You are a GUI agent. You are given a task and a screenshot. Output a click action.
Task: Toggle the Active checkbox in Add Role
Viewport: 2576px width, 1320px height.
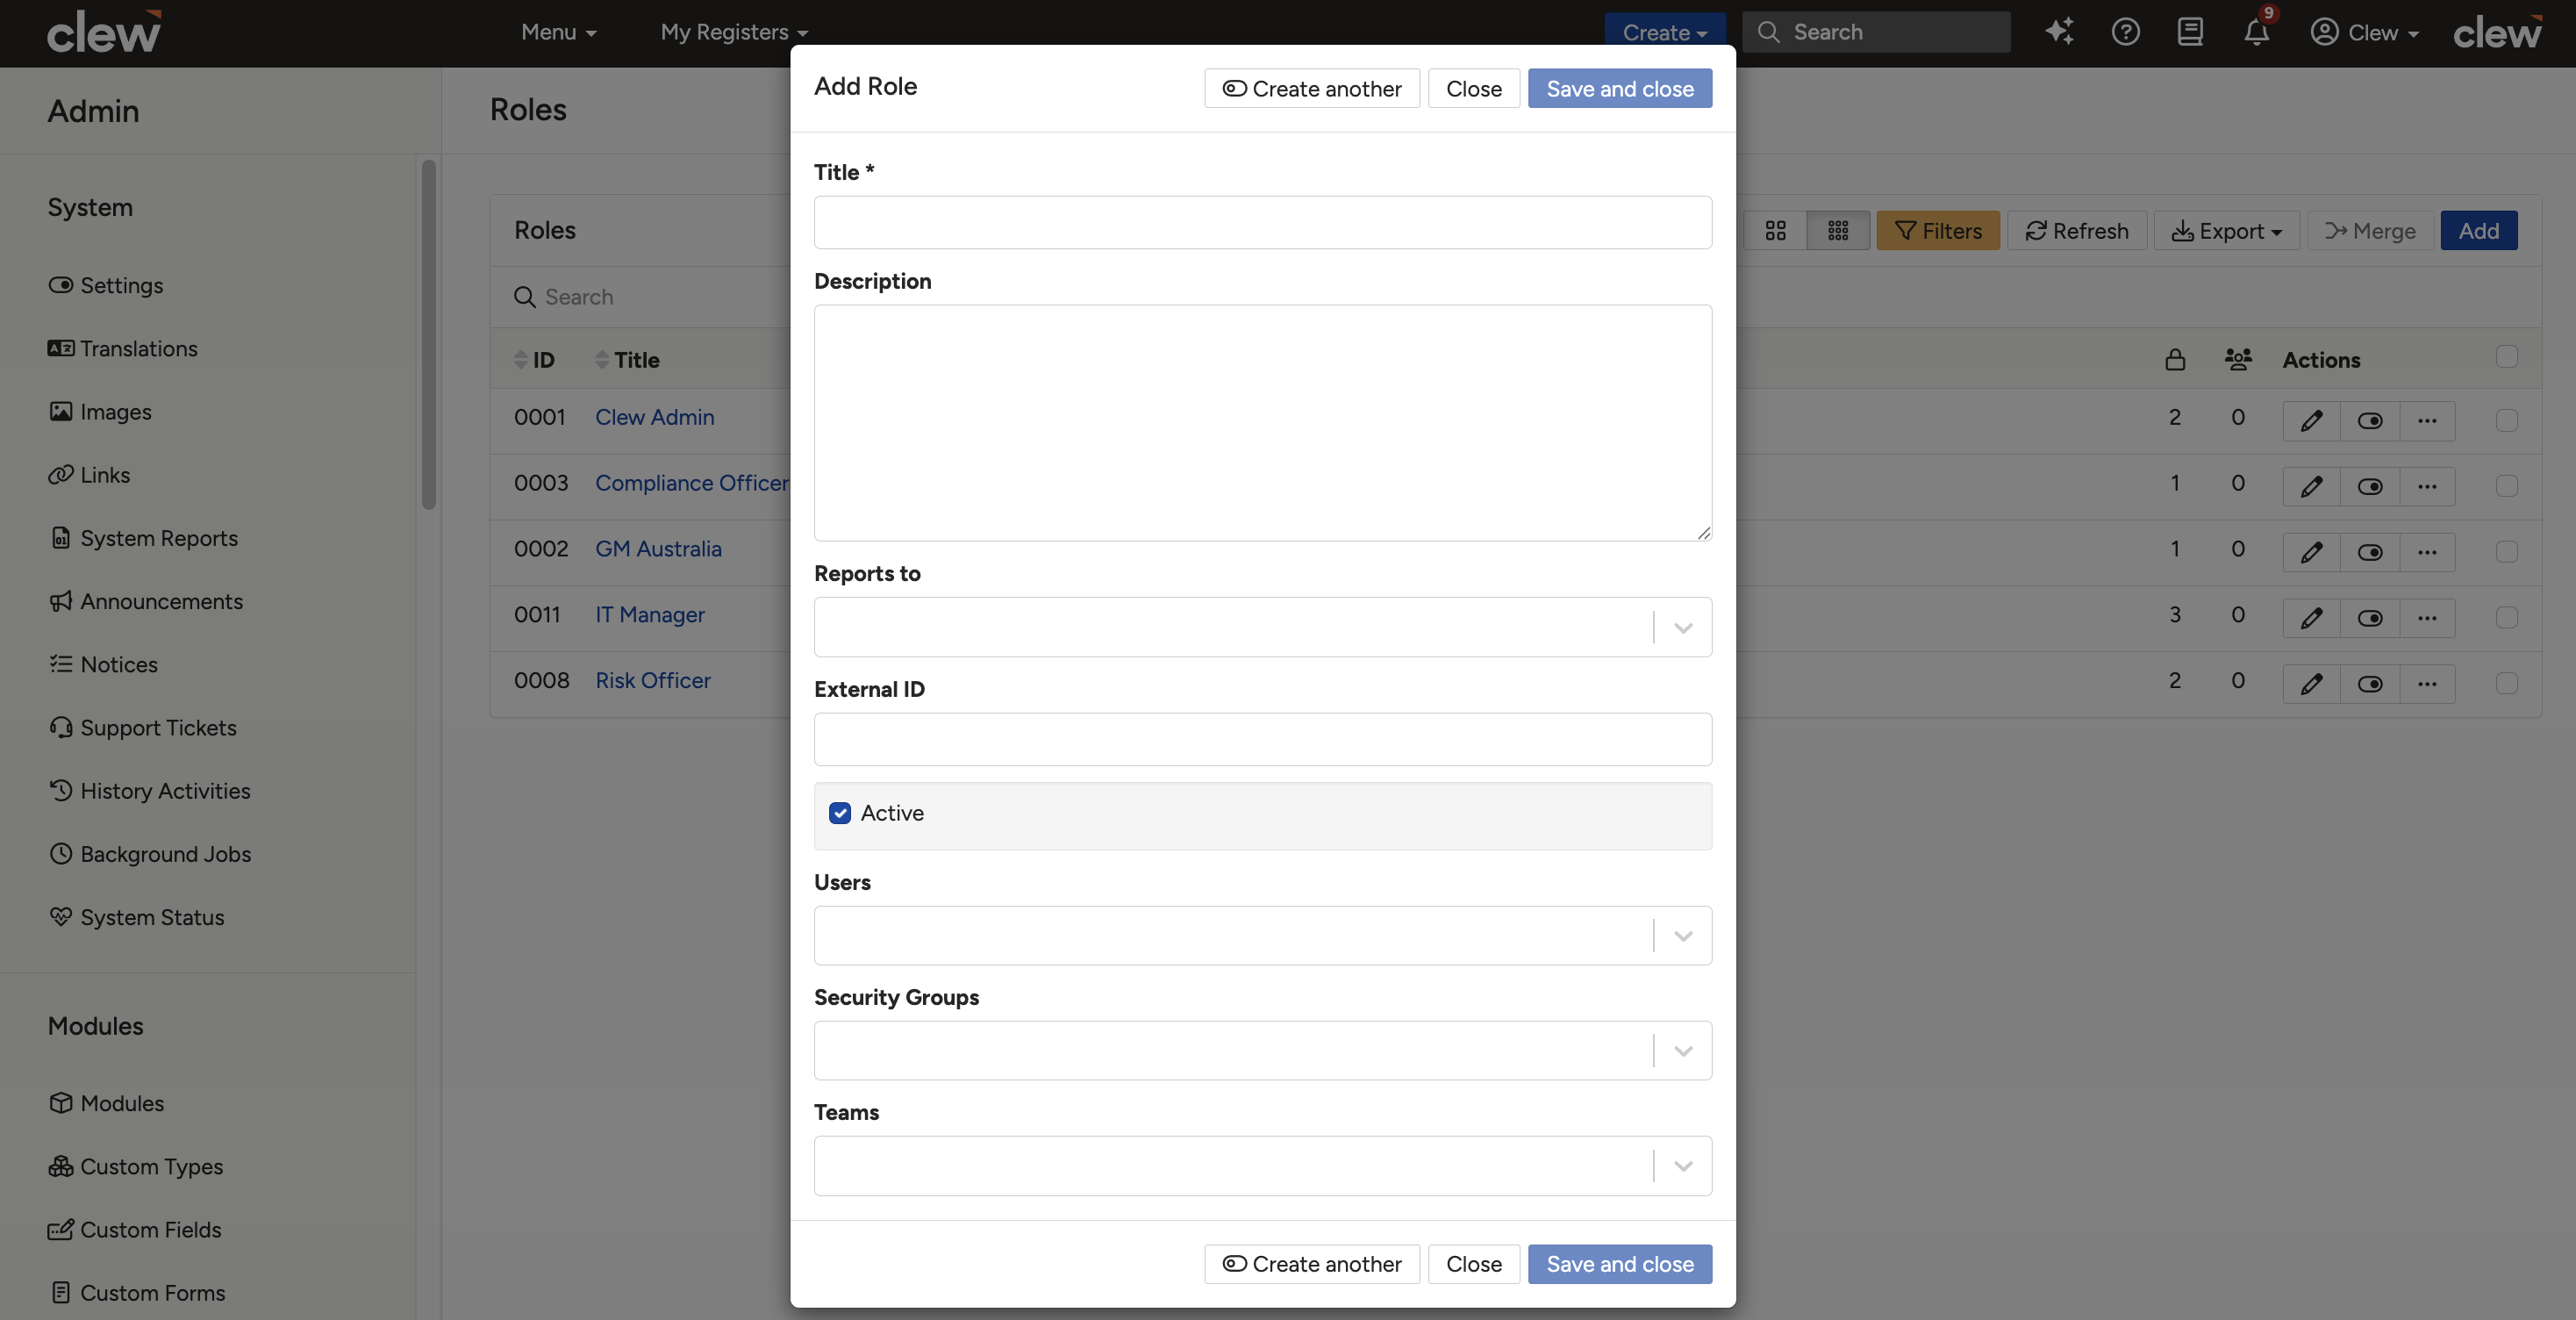tap(840, 813)
